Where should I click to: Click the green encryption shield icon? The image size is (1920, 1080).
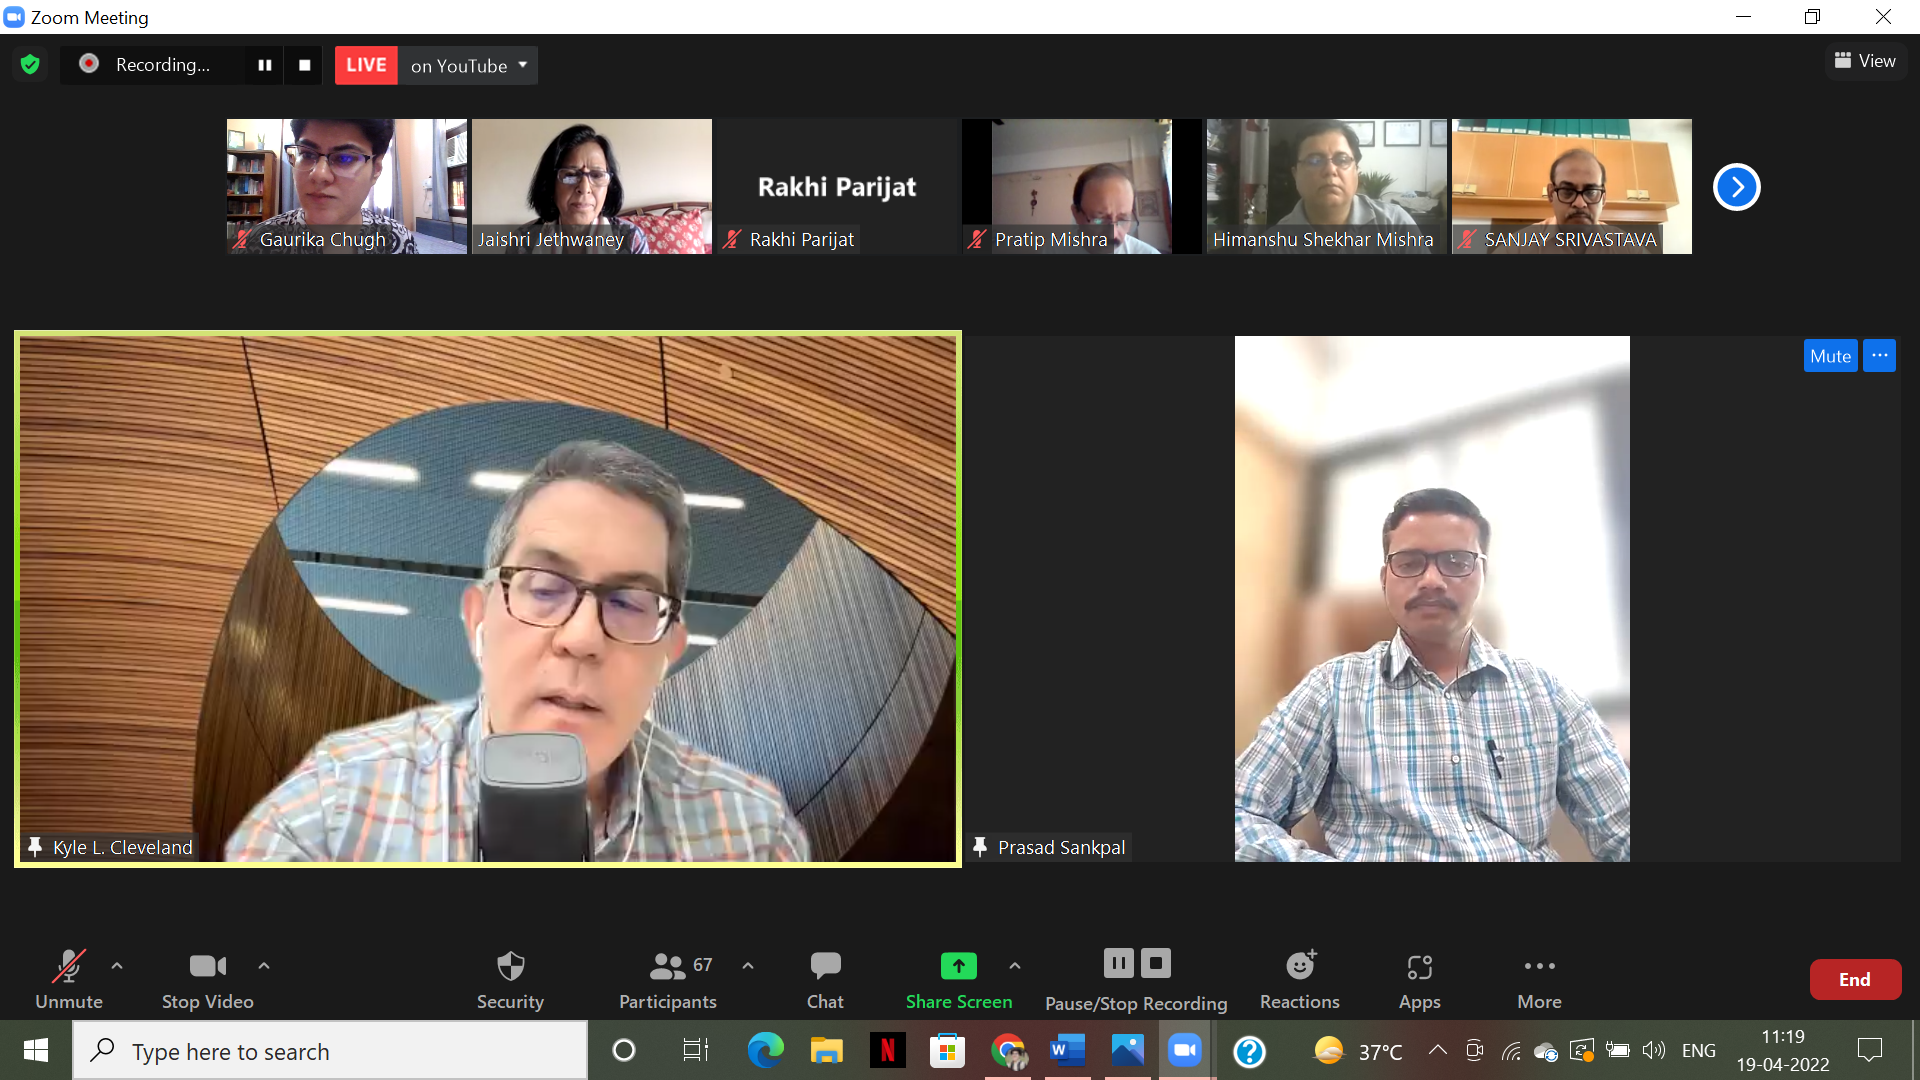point(30,65)
